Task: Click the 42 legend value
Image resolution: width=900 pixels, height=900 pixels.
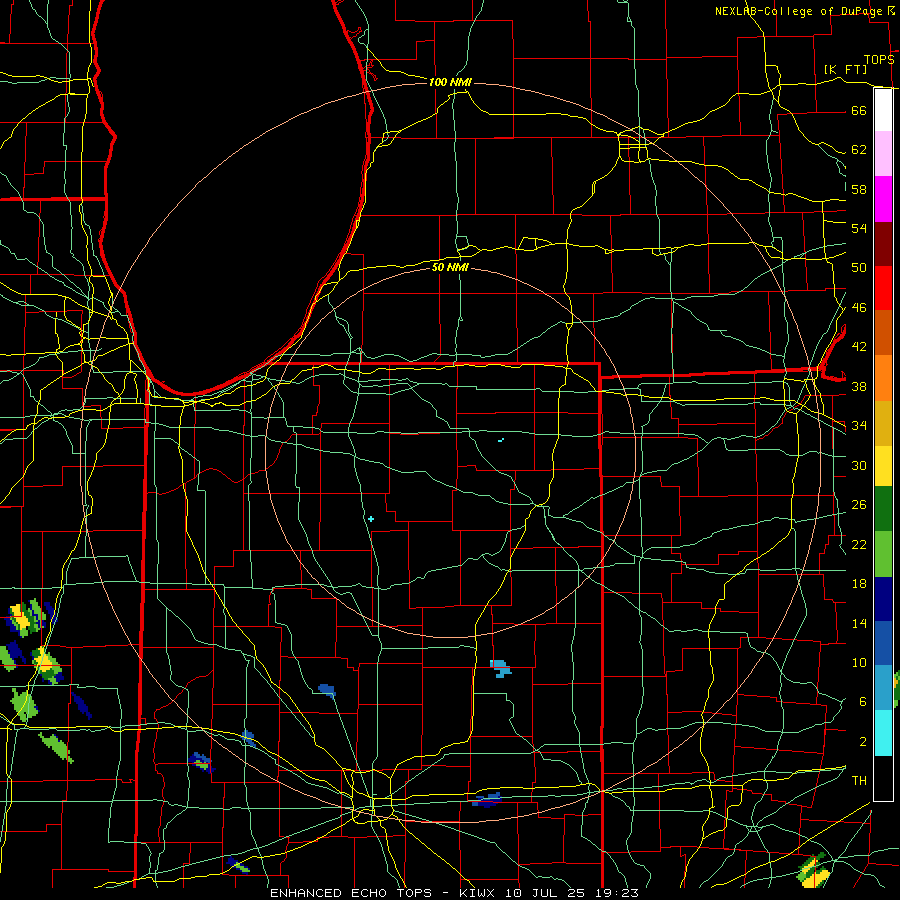Action: (859, 347)
